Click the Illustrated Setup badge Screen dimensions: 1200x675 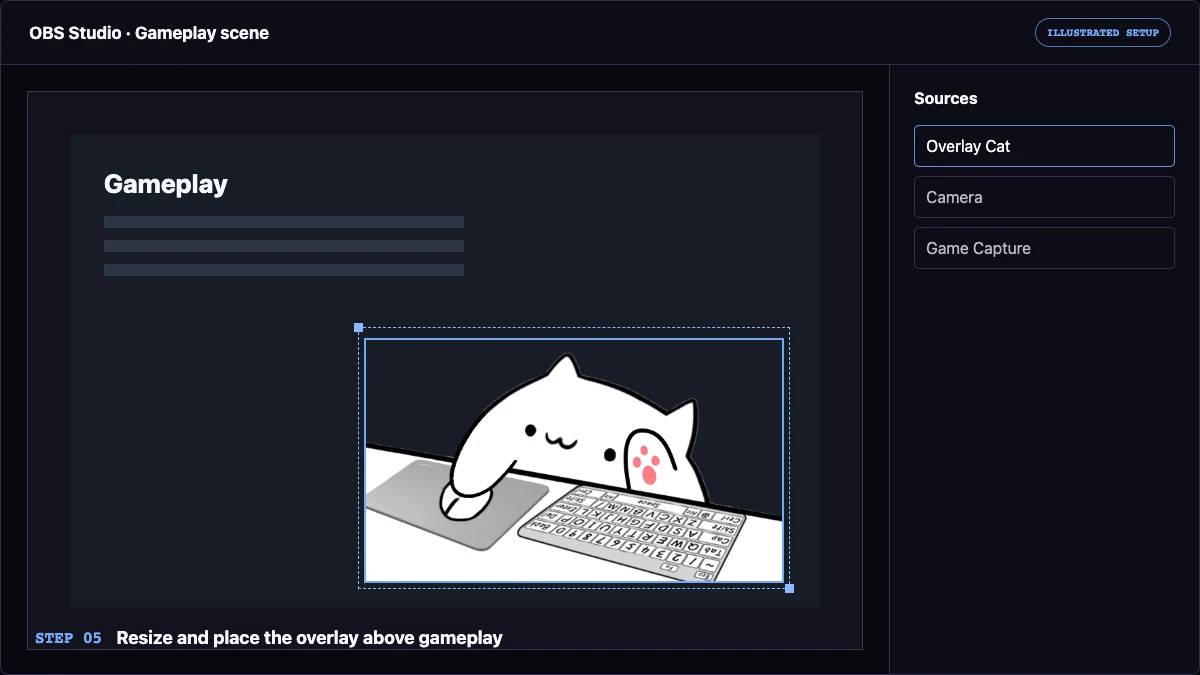(1103, 33)
